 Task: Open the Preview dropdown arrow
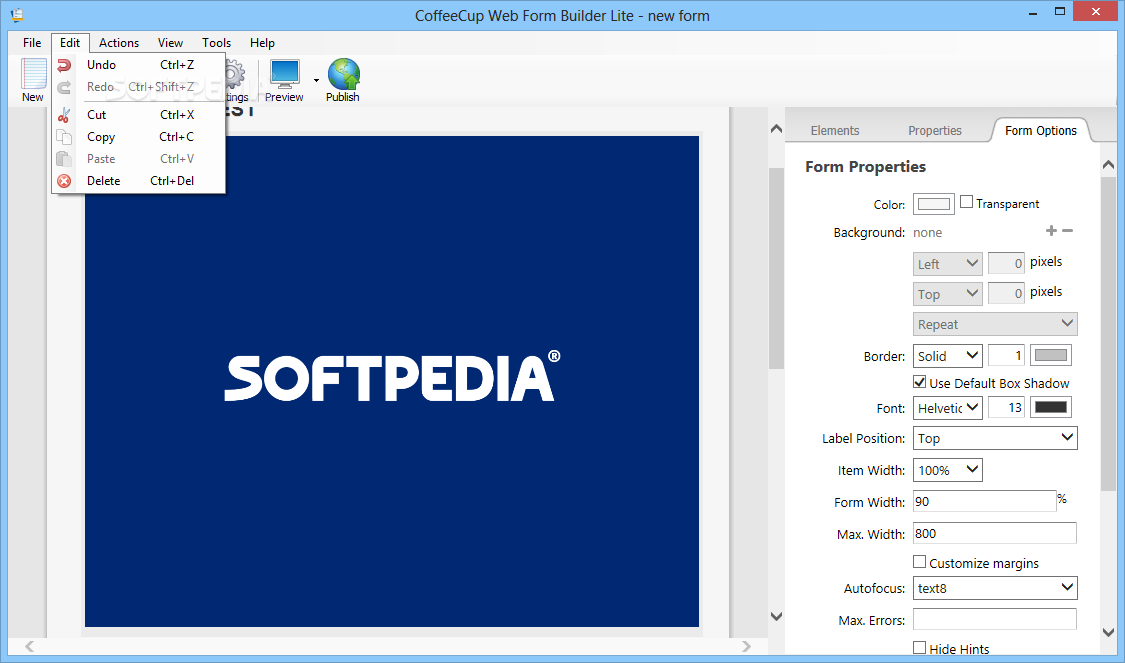[x=316, y=80]
